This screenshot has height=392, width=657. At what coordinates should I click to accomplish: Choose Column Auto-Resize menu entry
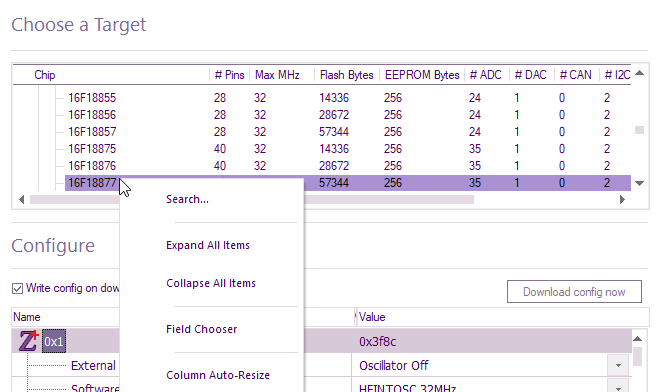218,375
